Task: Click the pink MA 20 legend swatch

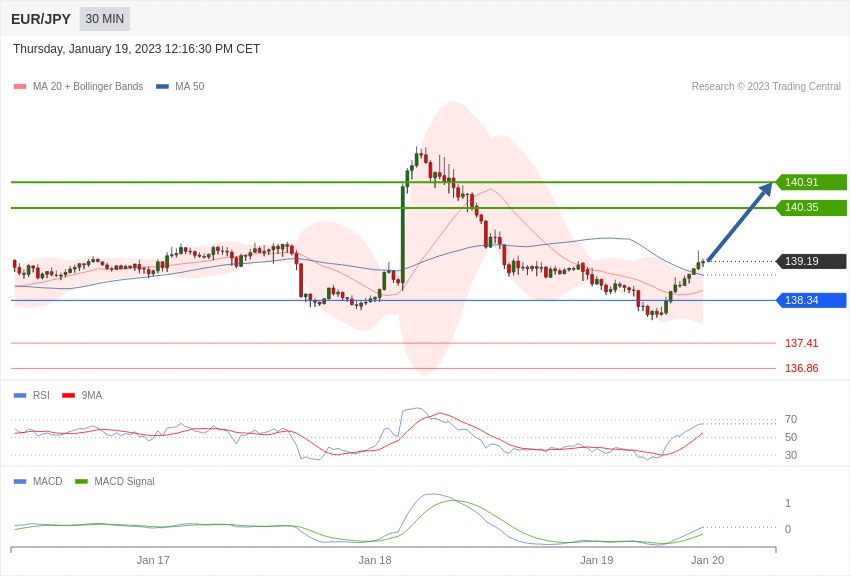Action: coord(20,87)
